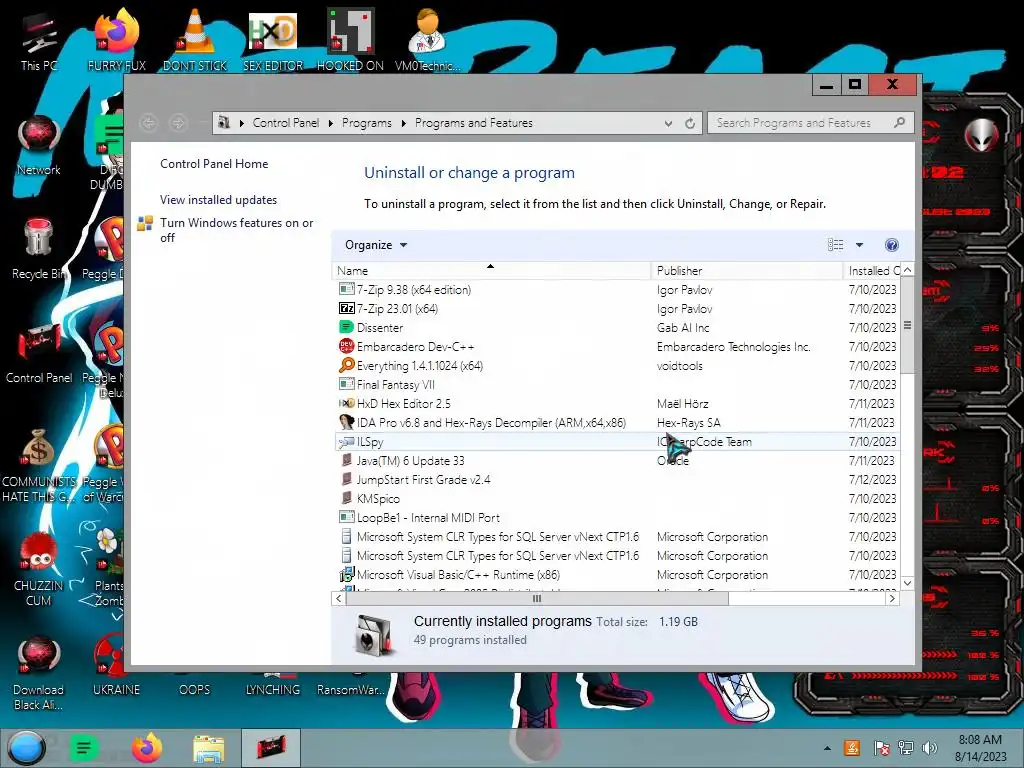Open Turn Windows features on or off
Viewport: 1024px width, 768px height.
[x=236, y=230]
